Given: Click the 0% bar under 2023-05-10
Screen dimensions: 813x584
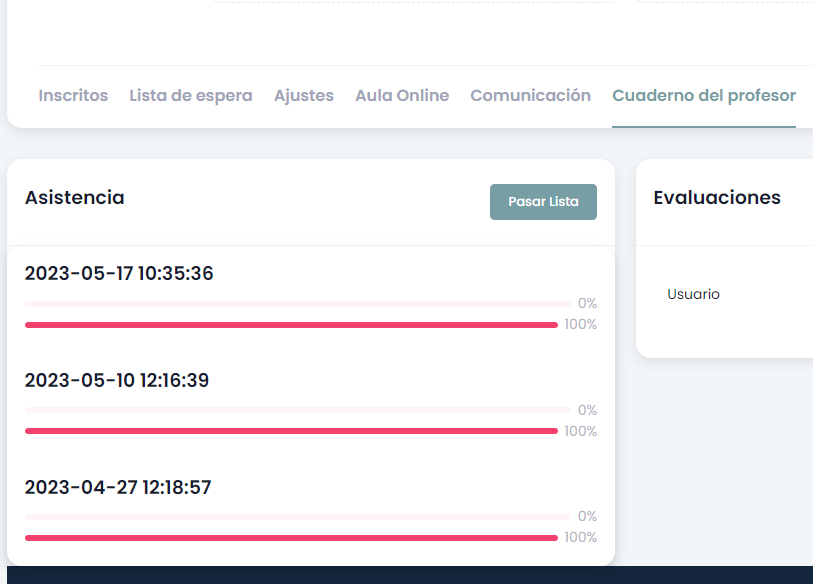Looking at the screenshot, I should 297,410.
